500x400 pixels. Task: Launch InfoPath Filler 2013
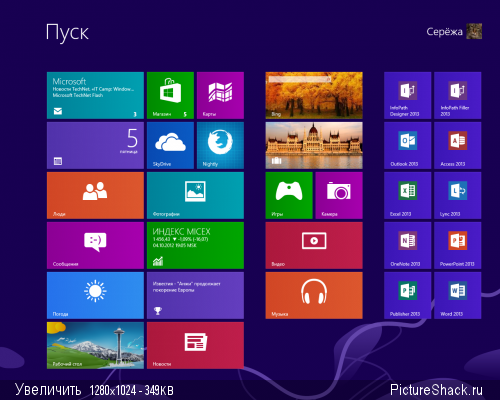(x=458, y=95)
